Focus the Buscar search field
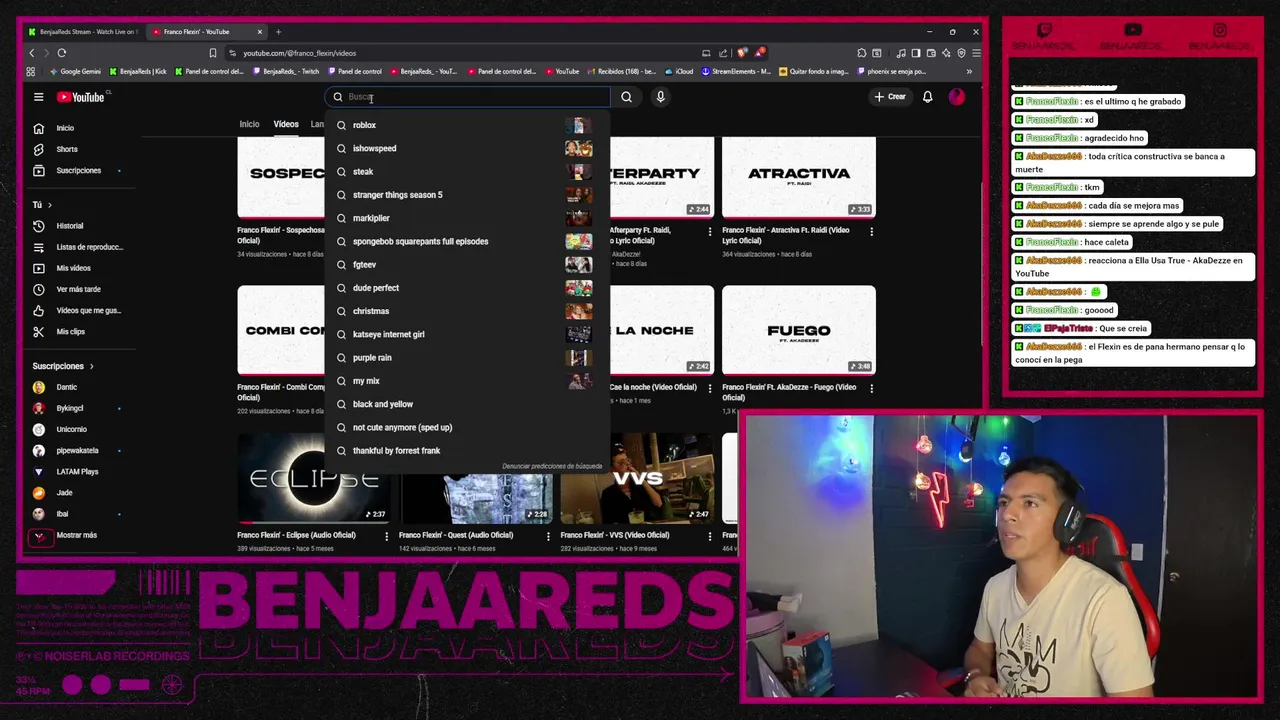This screenshot has height=720, width=1280. pyautogui.click(x=467, y=97)
